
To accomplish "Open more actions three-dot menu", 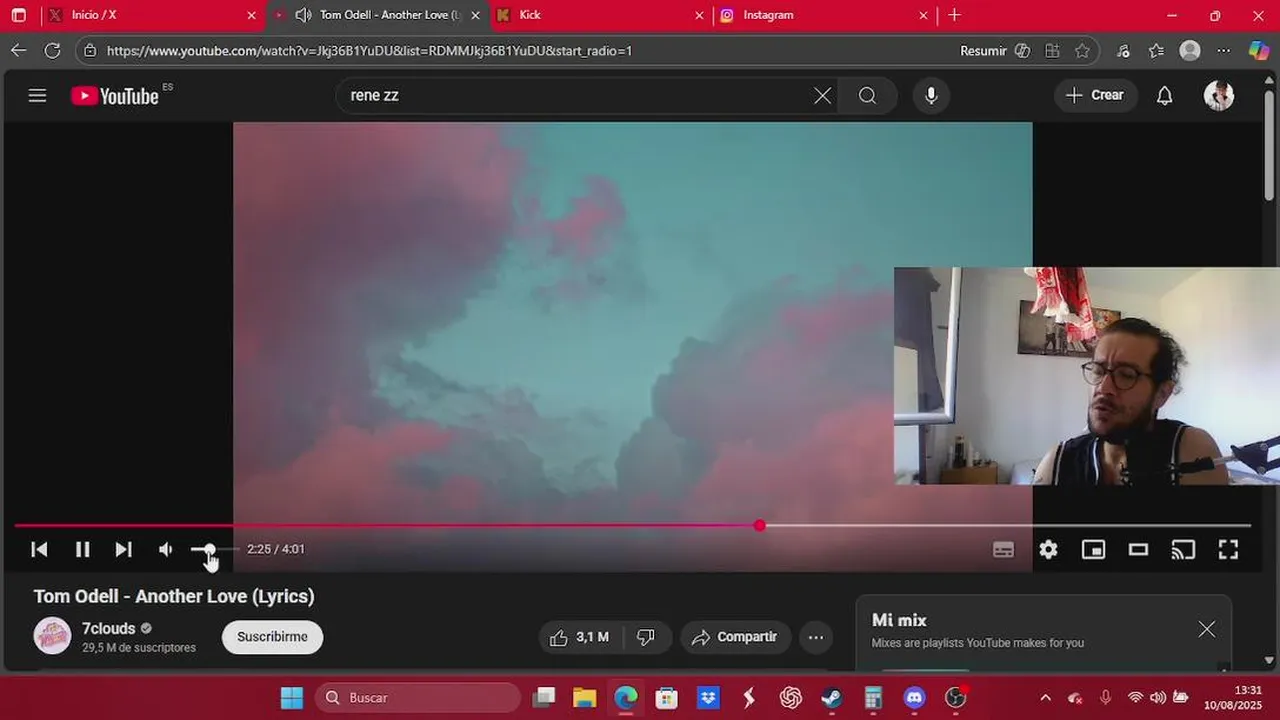I will pos(816,637).
